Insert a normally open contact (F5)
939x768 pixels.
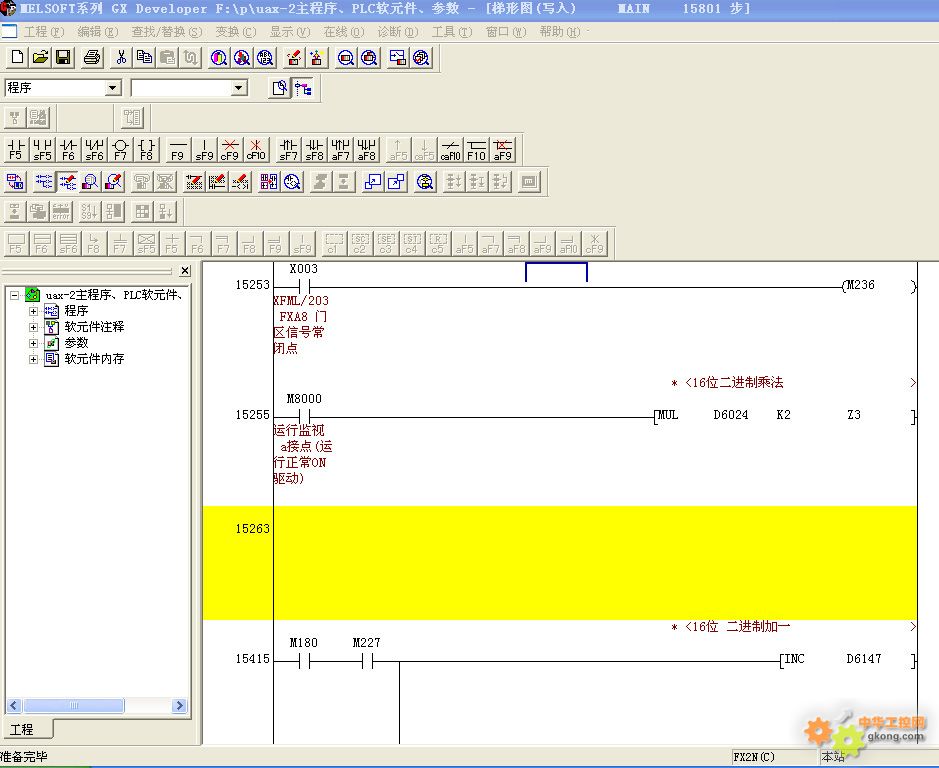[x=16, y=150]
